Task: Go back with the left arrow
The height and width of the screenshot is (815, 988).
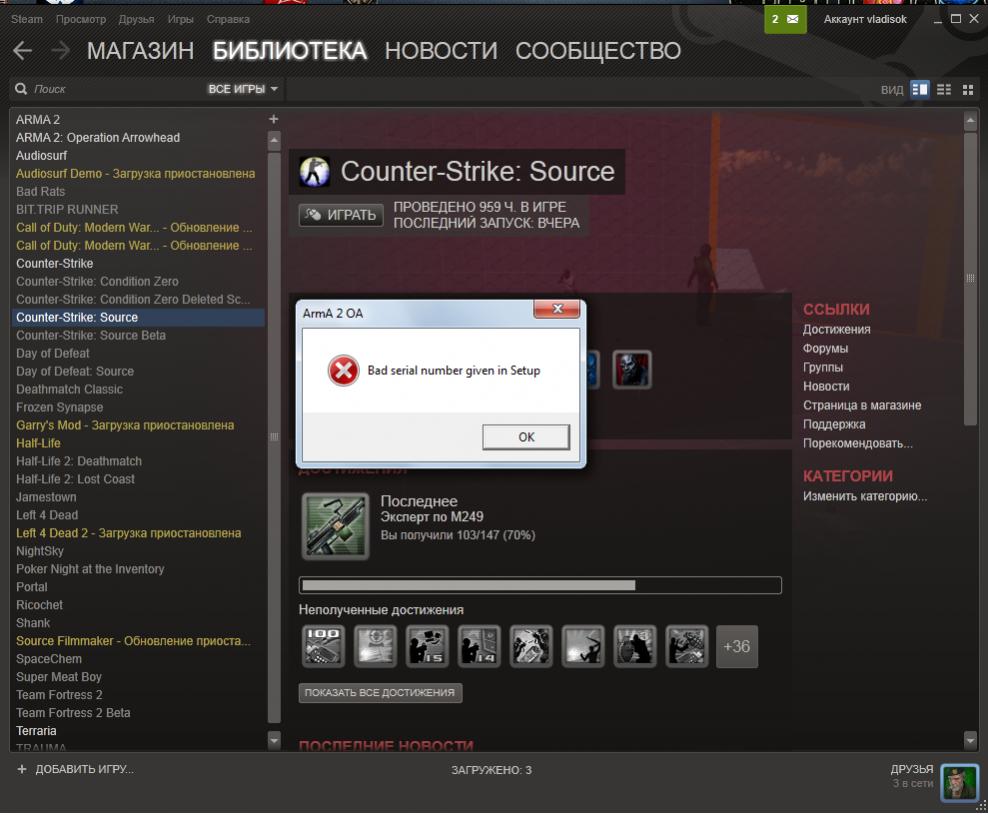Action: [23, 51]
